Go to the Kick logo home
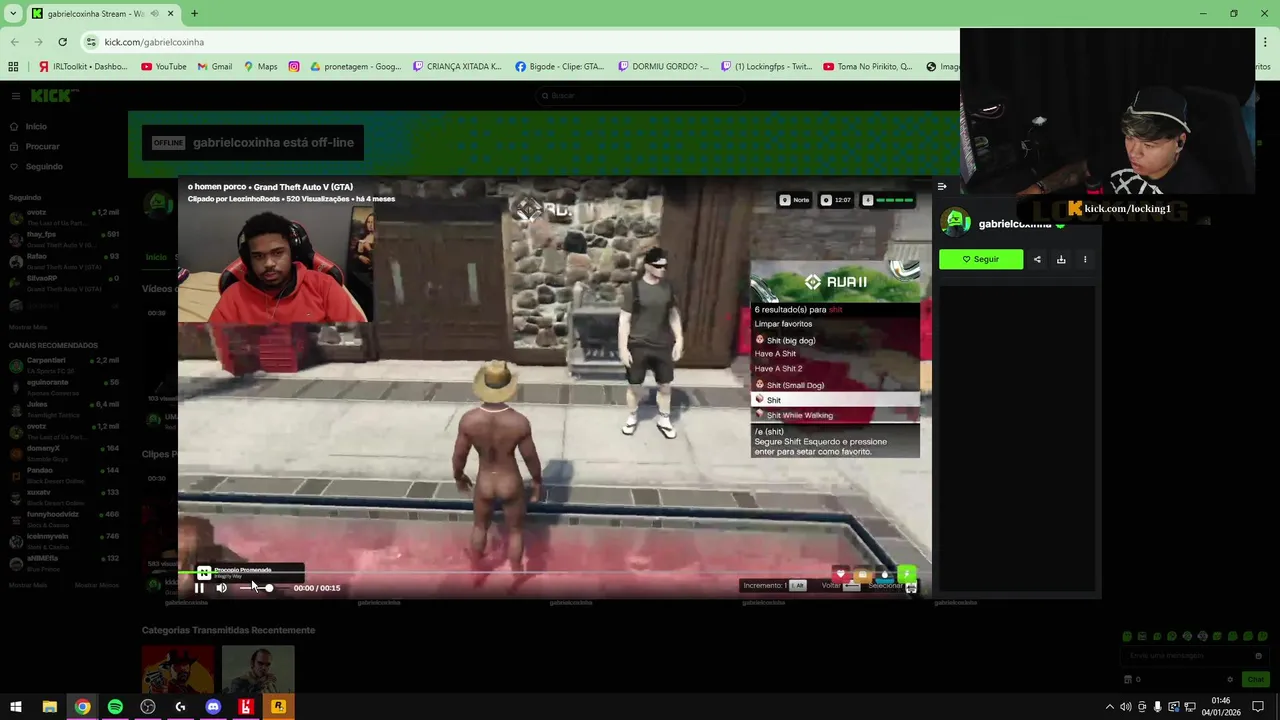This screenshot has width=1280, height=720. [50, 95]
